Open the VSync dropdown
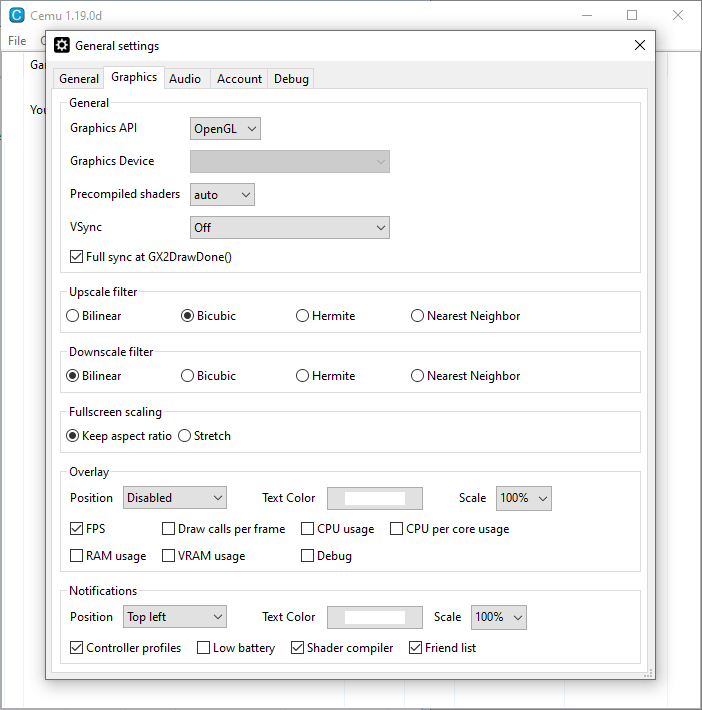Screen dimensions: 702x710 (290, 228)
